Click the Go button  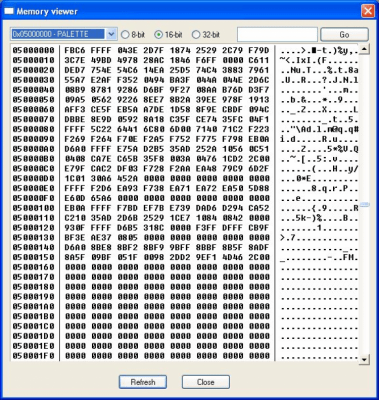click(x=344, y=34)
